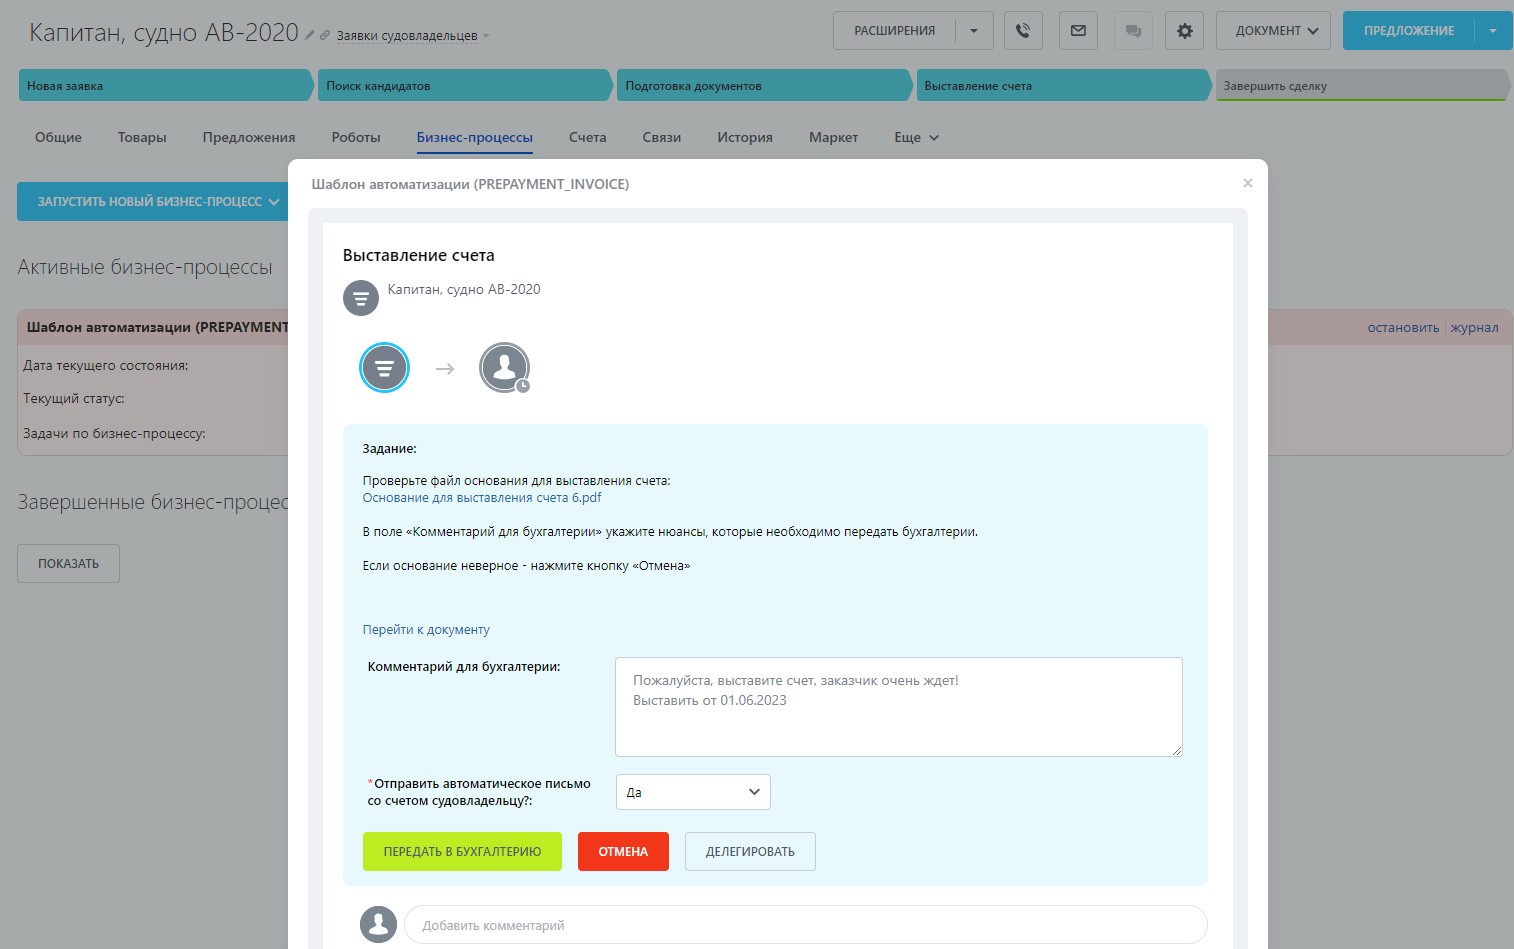Click the user avatar near the comment field

pyautogui.click(x=379, y=925)
